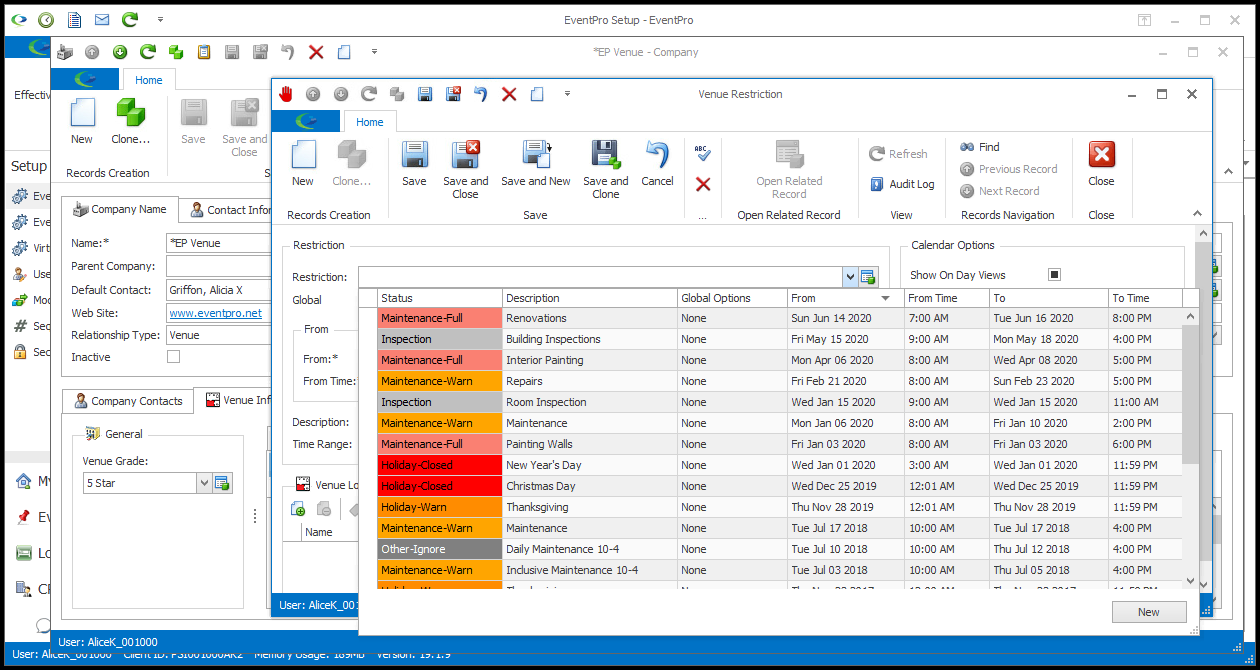Collapse the Venue Restriction ribbon with the chevron
The image size is (1260, 670).
click(1198, 213)
